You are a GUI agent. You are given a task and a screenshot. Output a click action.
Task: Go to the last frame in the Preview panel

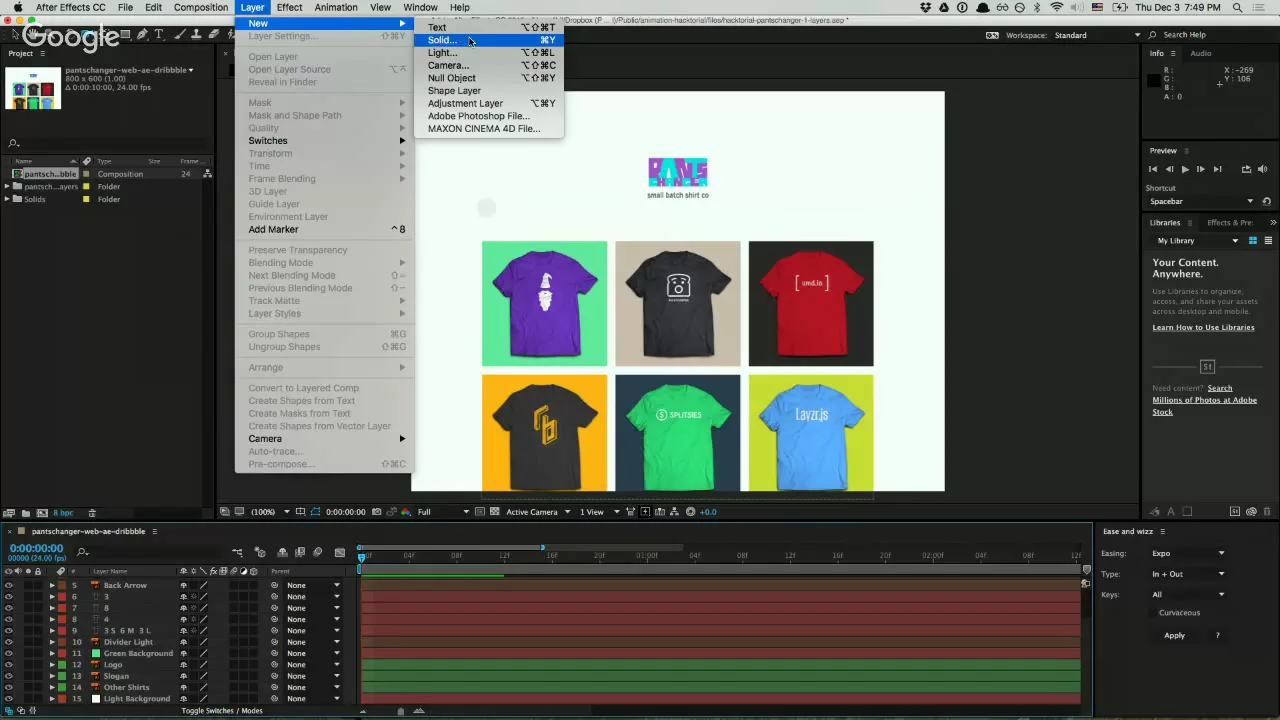pos(1217,169)
